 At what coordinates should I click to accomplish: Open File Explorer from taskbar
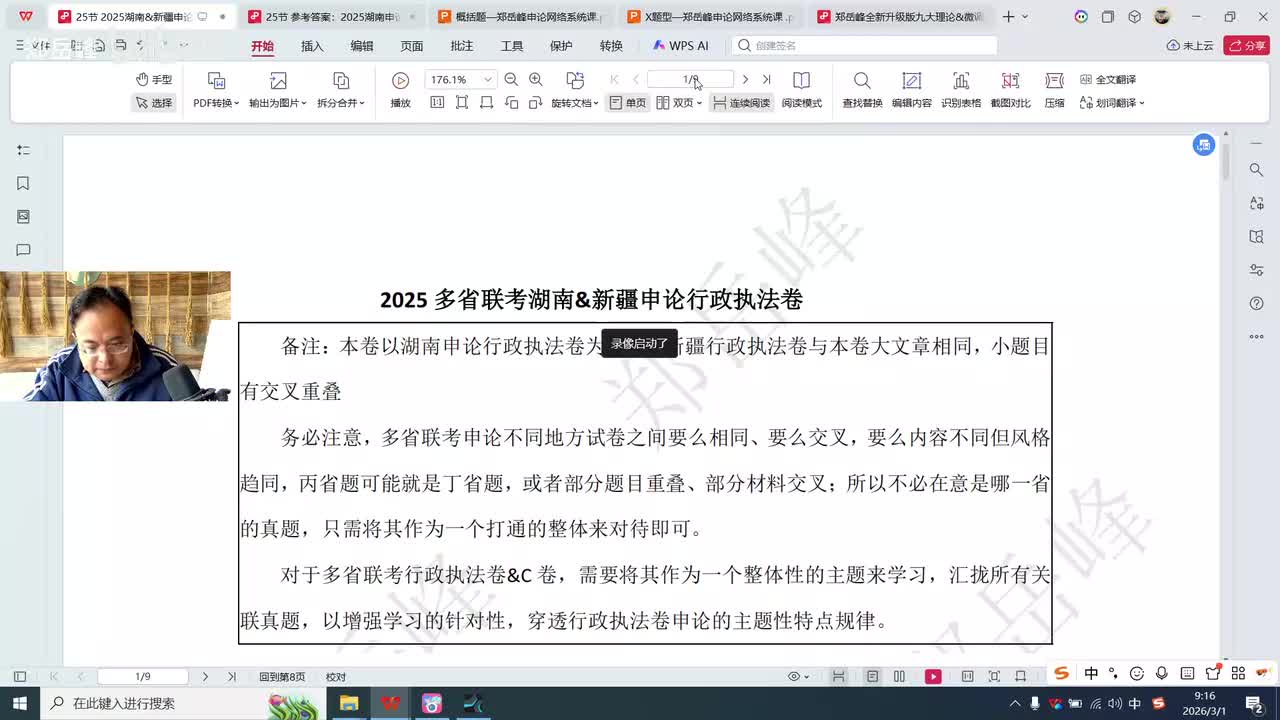[348, 704]
